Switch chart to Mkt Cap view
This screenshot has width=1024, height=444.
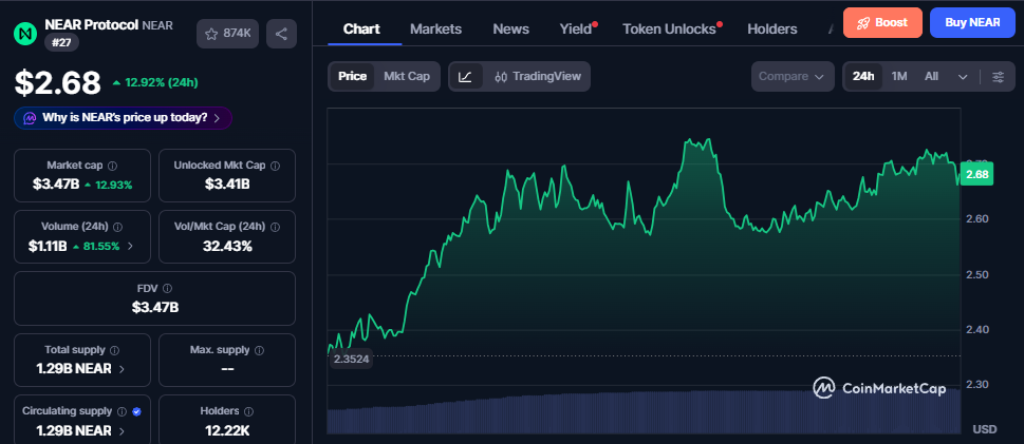click(407, 76)
